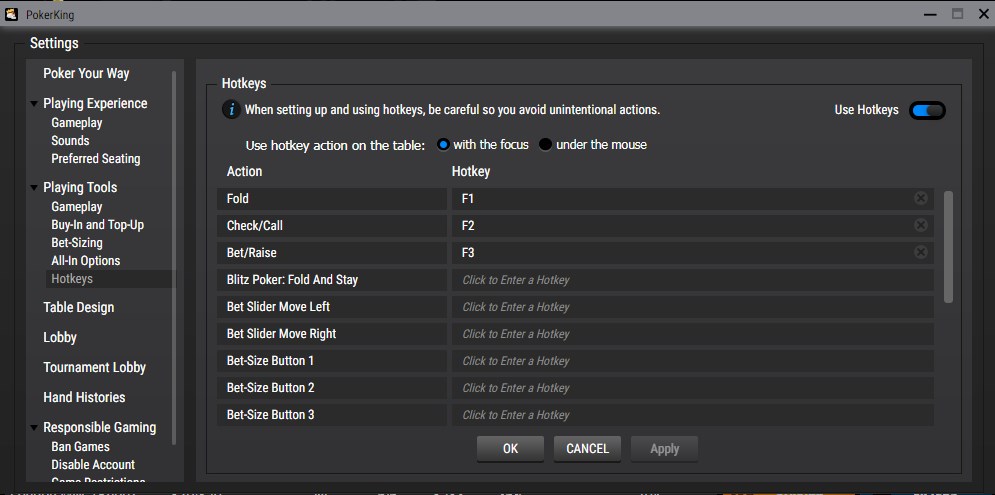
Task: Open the Lobby settings page
Action: click(60, 338)
